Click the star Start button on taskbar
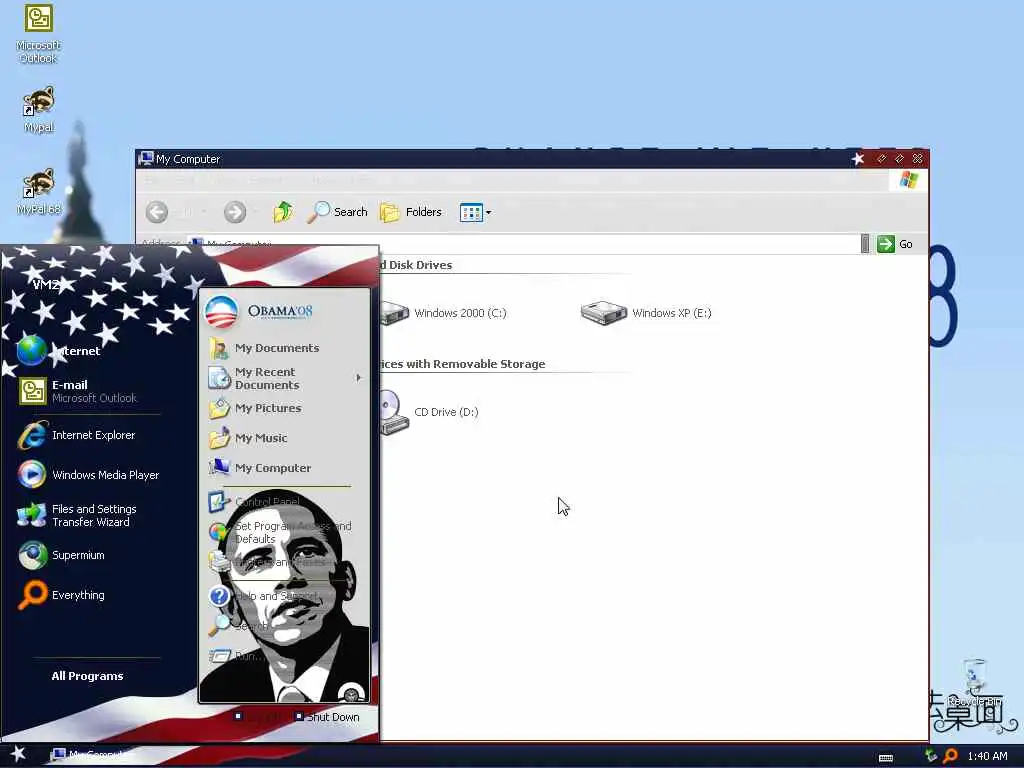The height and width of the screenshot is (768, 1024). 18,754
